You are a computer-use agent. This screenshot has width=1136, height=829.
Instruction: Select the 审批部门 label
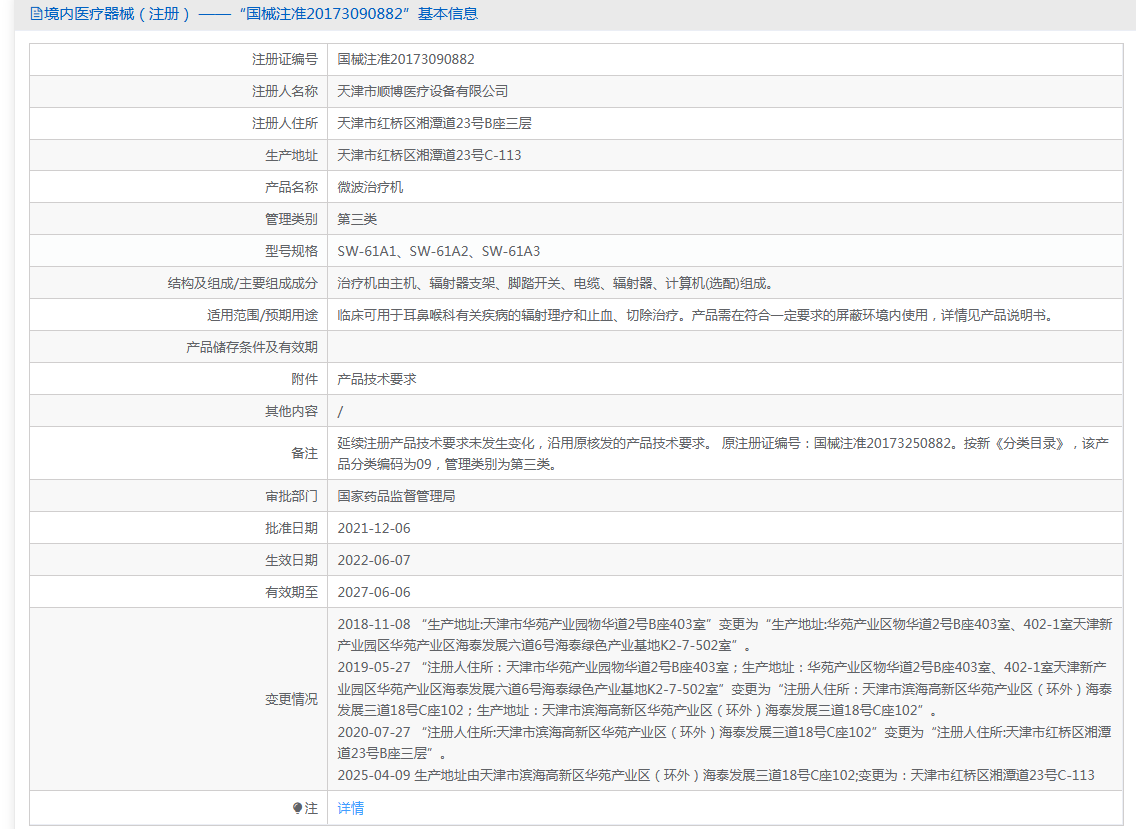pos(291,496)
